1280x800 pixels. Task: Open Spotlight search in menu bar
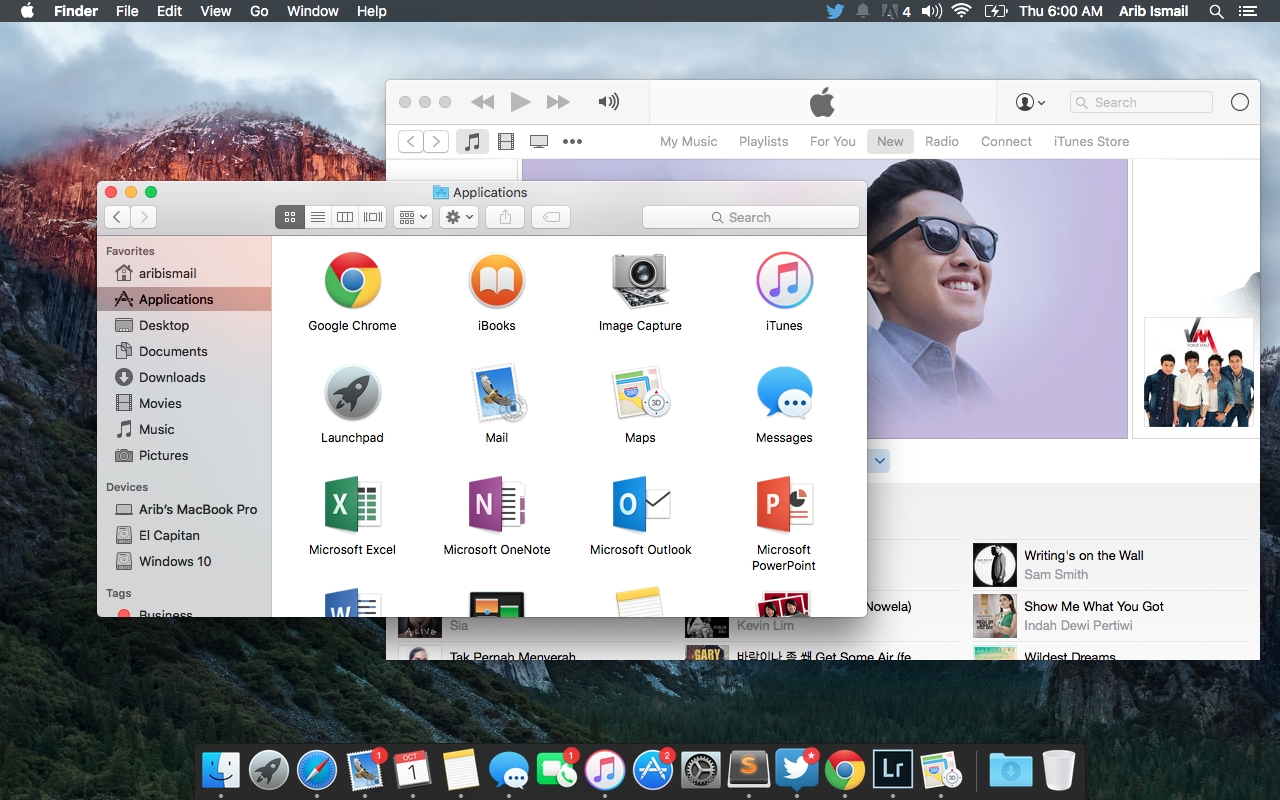pyautogui.click(x=1216, y=11)
